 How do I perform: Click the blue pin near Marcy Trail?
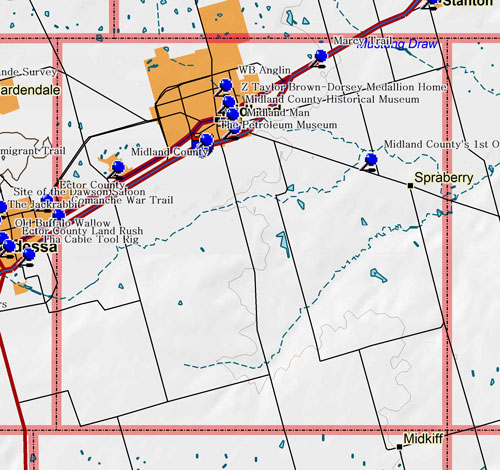321,56
